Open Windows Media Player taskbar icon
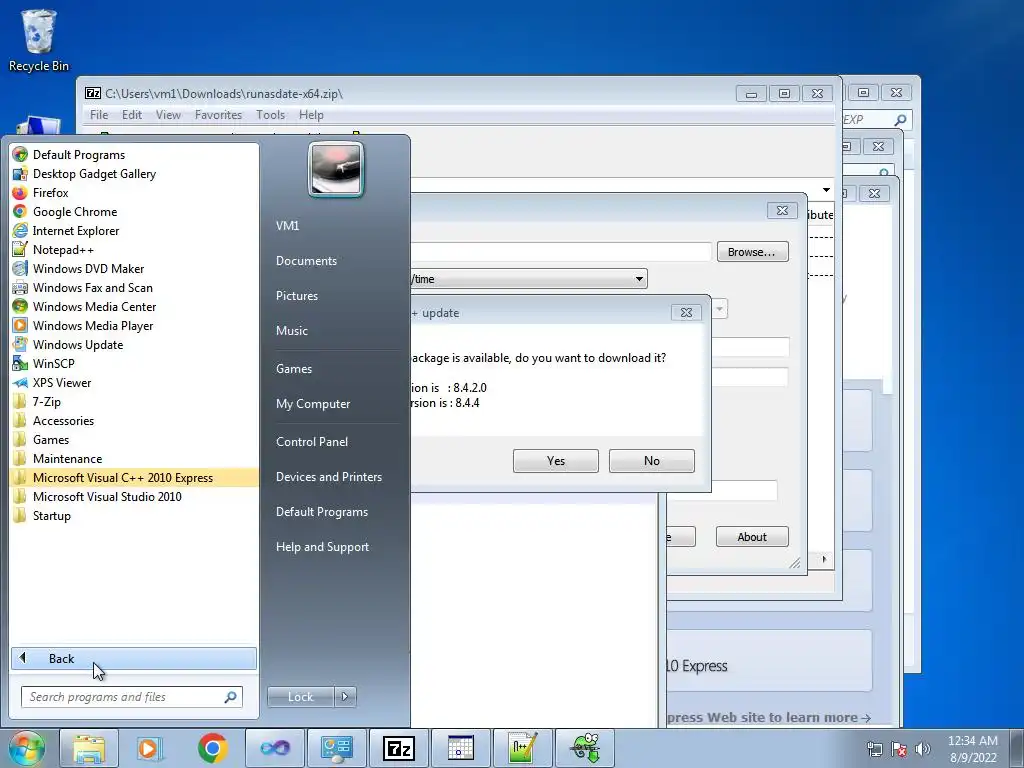Image resolution: width=1024 pixels, height=768 pixels. 150,748
